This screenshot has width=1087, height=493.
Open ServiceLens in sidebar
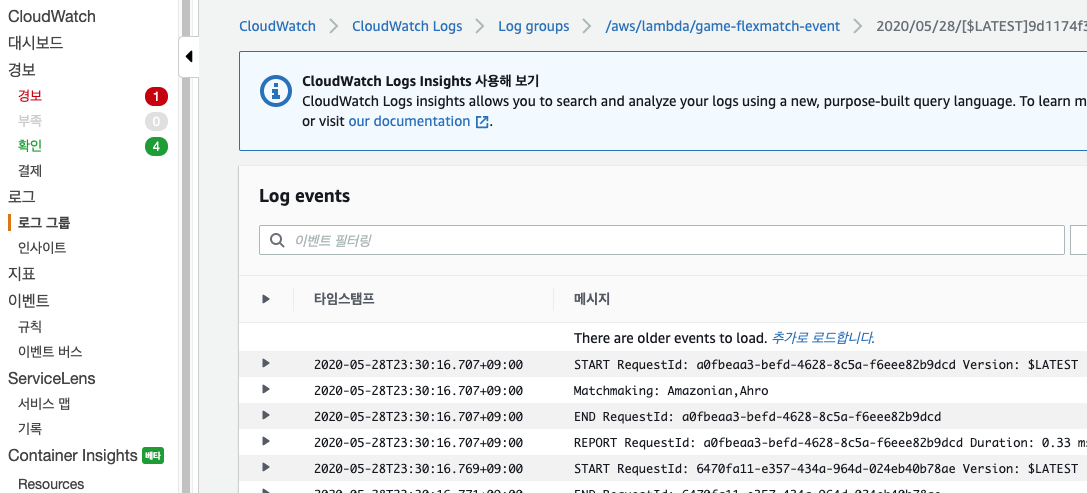(51, 379)
